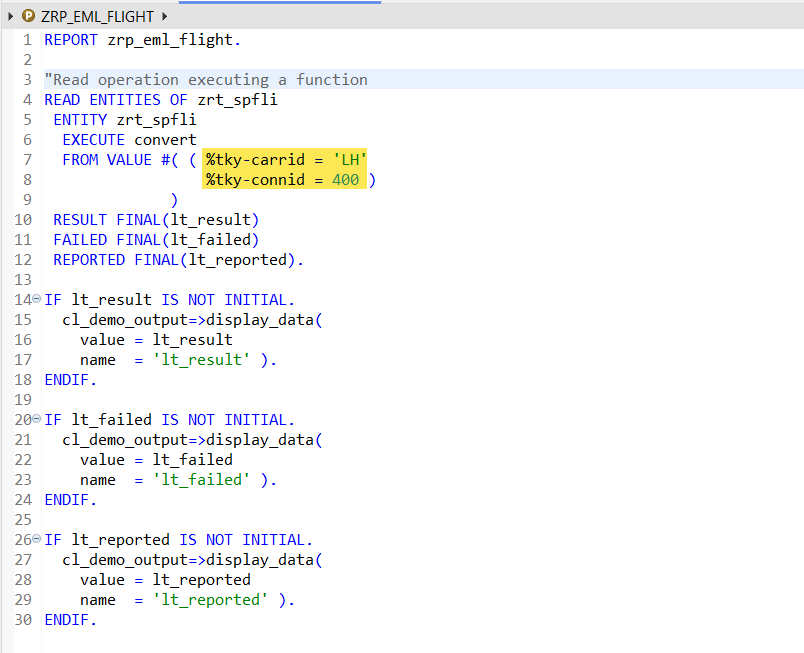The image size is (804, 653).
Task: Click line number 1 in the gutter
Action: click(x=27, y=39)
